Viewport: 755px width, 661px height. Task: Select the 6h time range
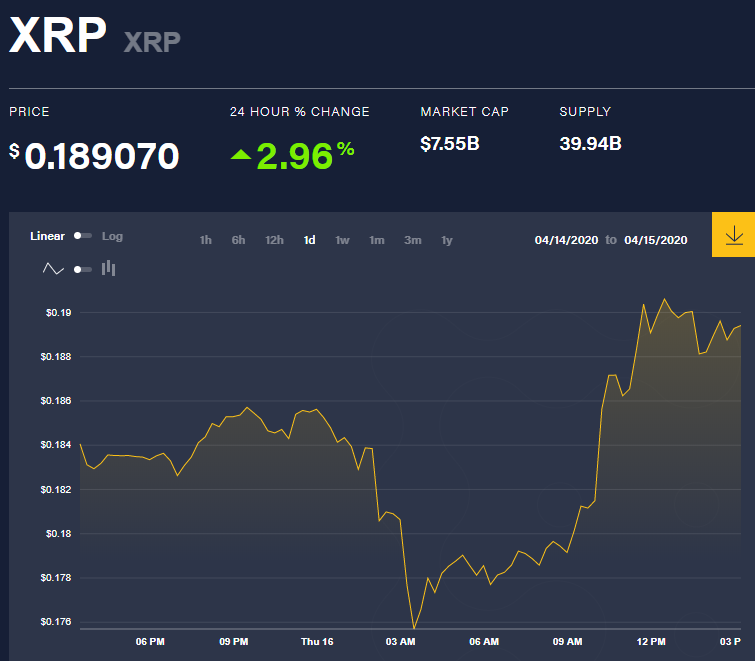pyautogui.click(x=238, y=240)
